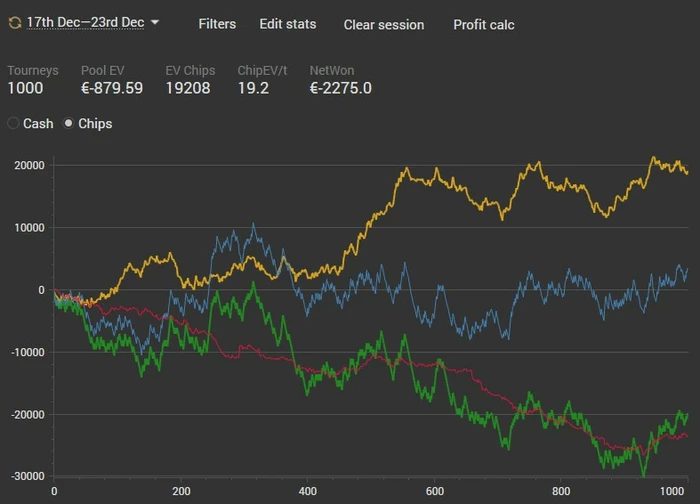
Task: Click the Pool EV stat value
Action: (111, 88)
